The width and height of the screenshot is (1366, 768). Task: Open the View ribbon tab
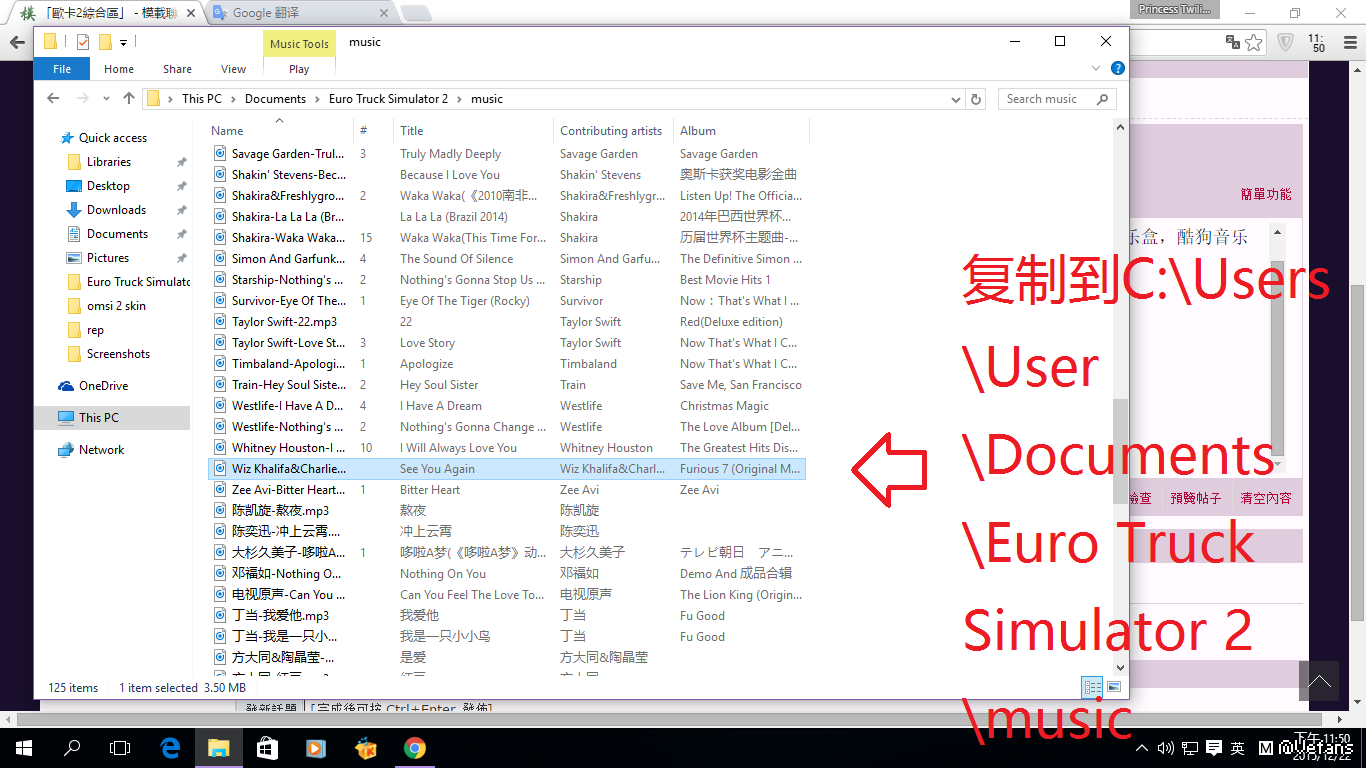point(233,69)
